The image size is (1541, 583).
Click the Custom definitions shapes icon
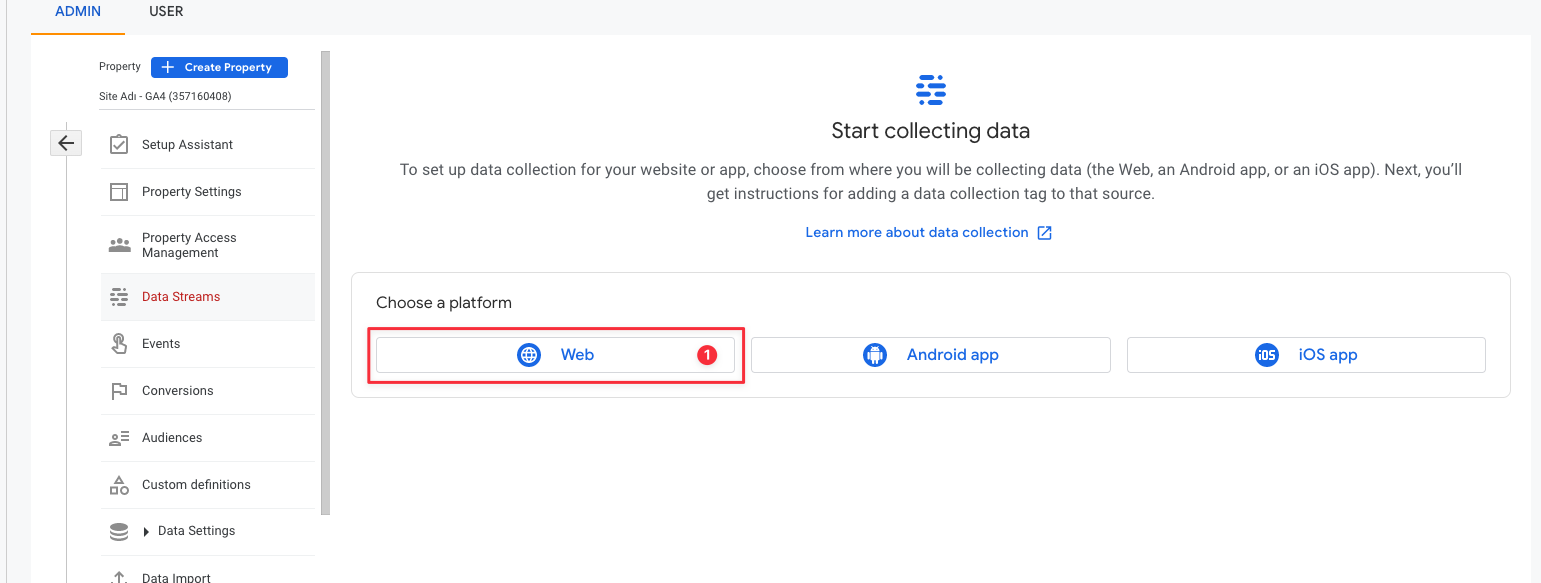click(x=119, y=485)
